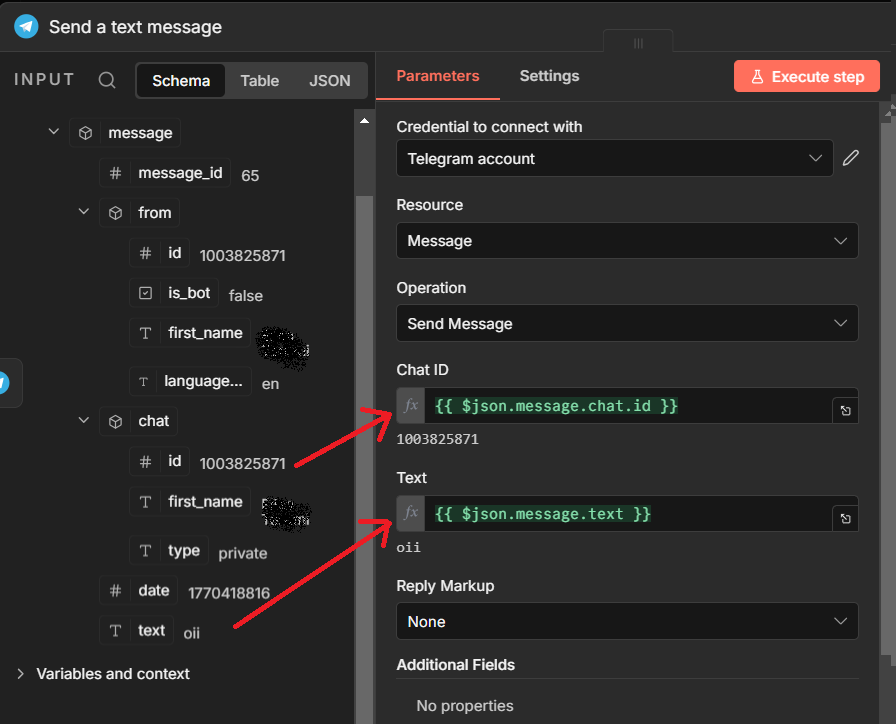Expand Variables and context section
The width and height of the screenshot is (896, 724).
(x=21, y=674)
